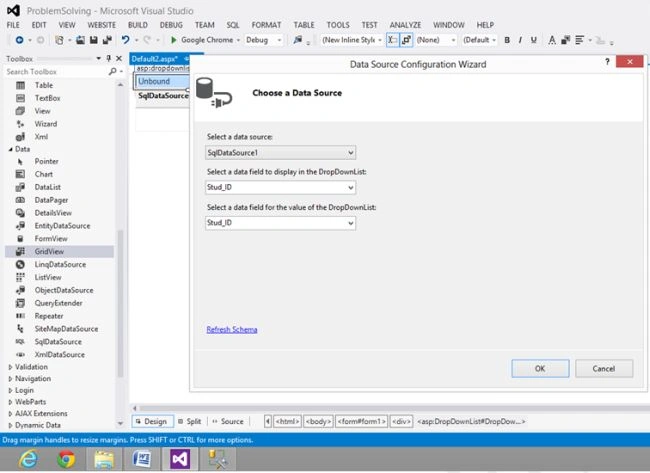Select the XmlDataSource control in Toolbox
650x473 pixels.
pyautogui.click(x=59, y=354)
